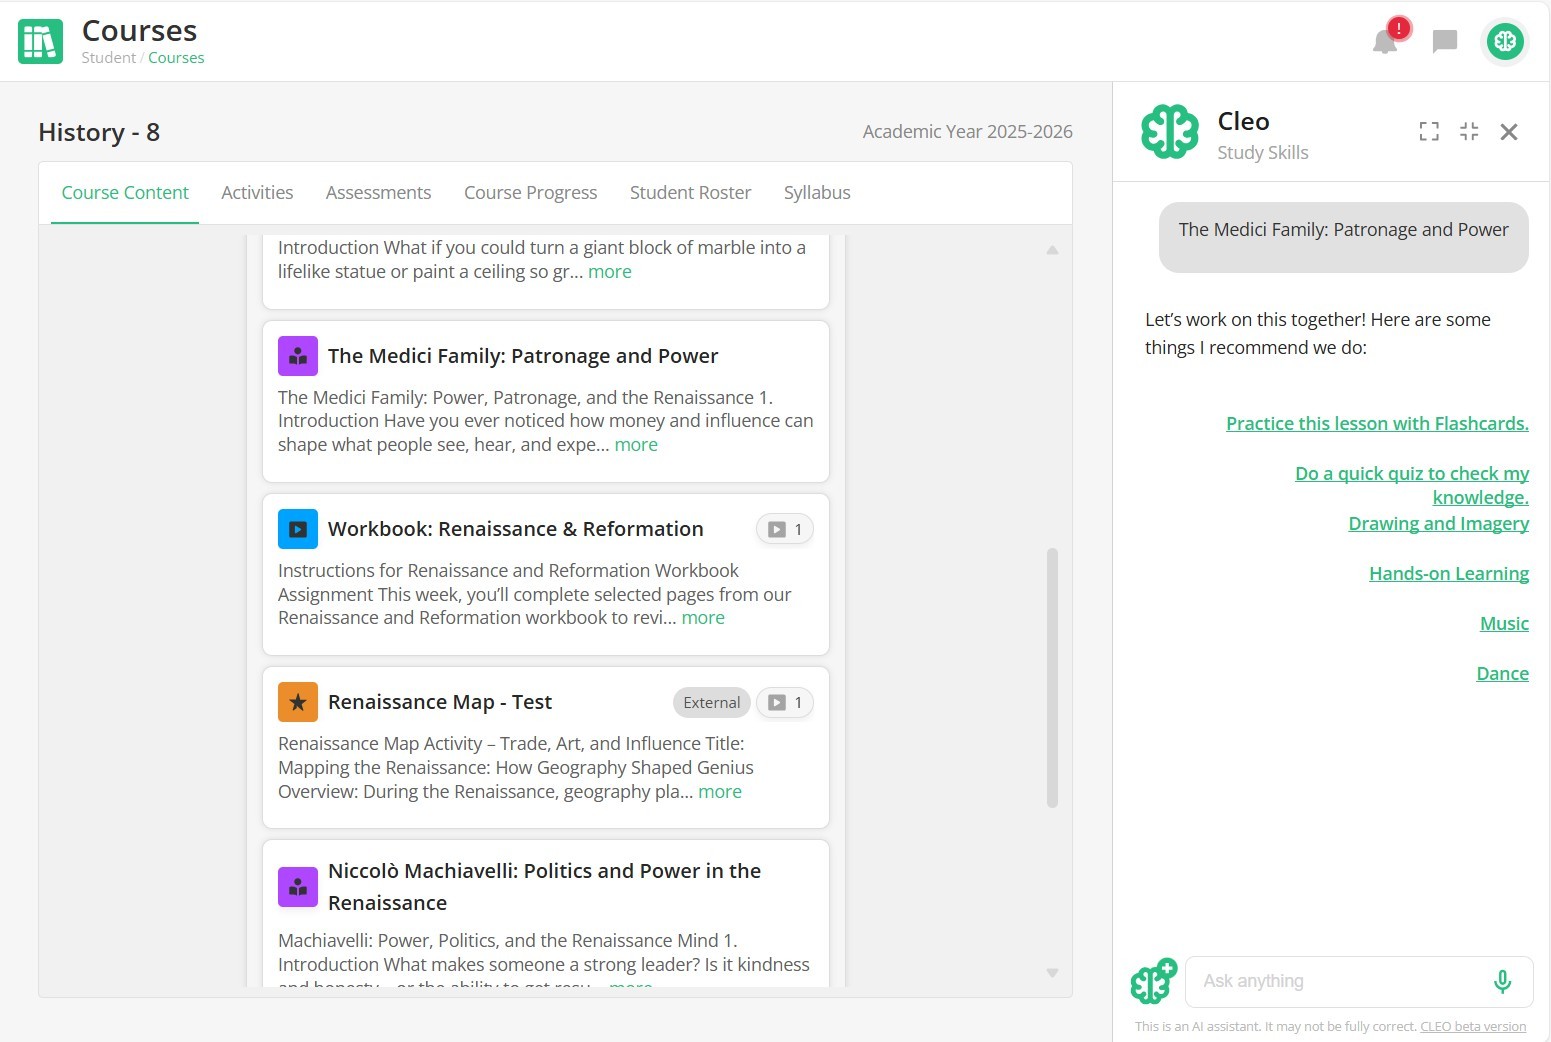Click the purple icon for Medici Family lesson
Viewport: 1551px width, 1042px height.
coord(298,356)
